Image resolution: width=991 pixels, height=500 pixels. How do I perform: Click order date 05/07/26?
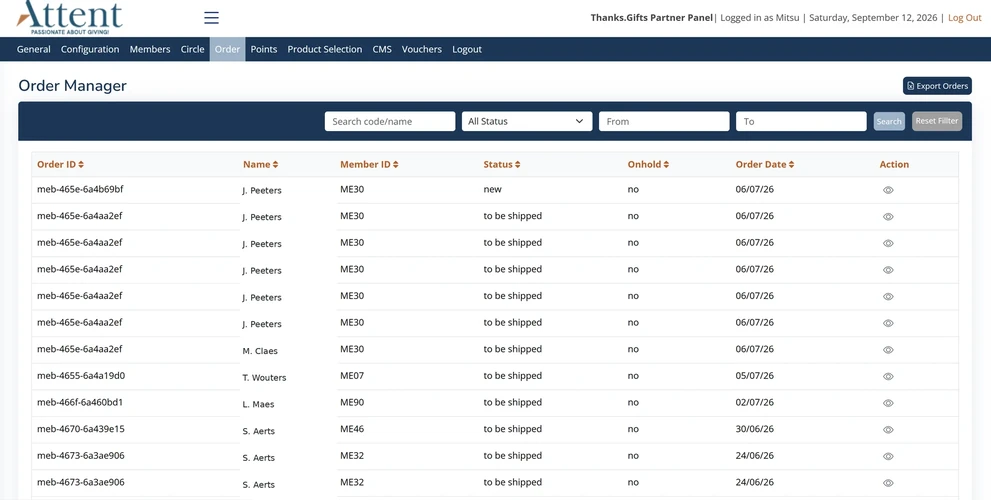[x=755, y=375]
